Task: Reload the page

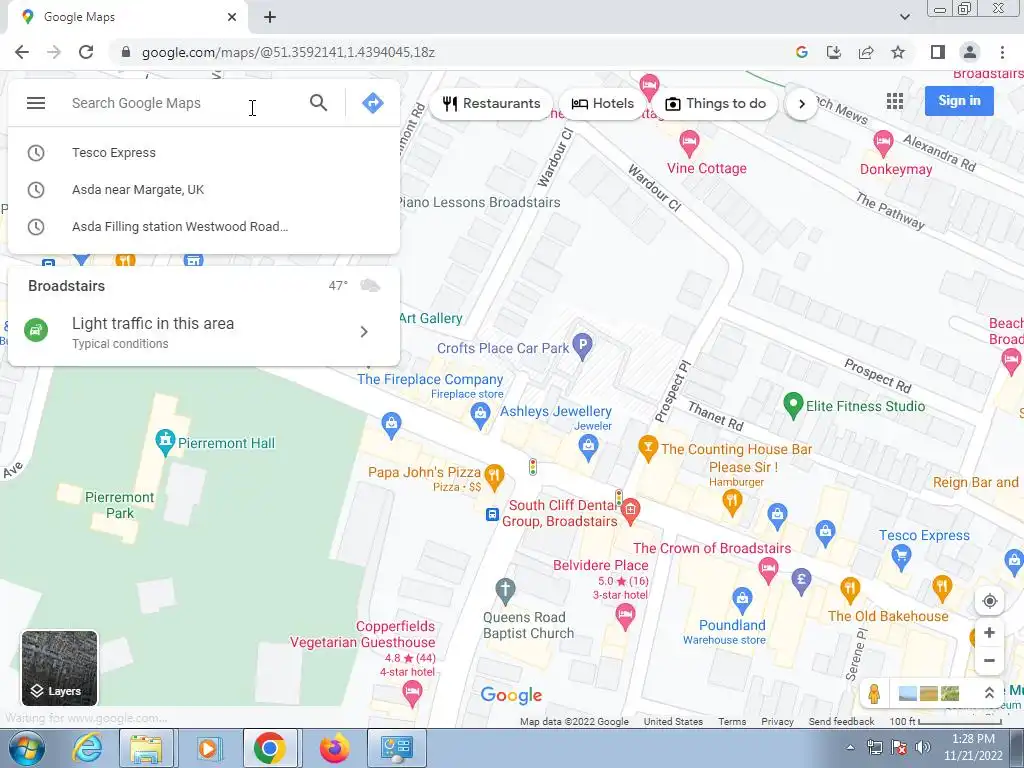Action: tap(86, 52)
